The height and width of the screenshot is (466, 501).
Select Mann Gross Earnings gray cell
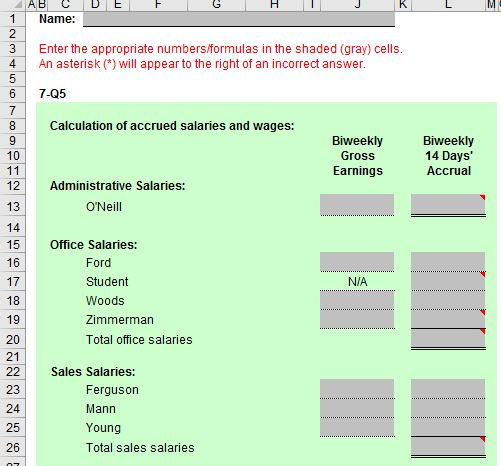[357, 408]
